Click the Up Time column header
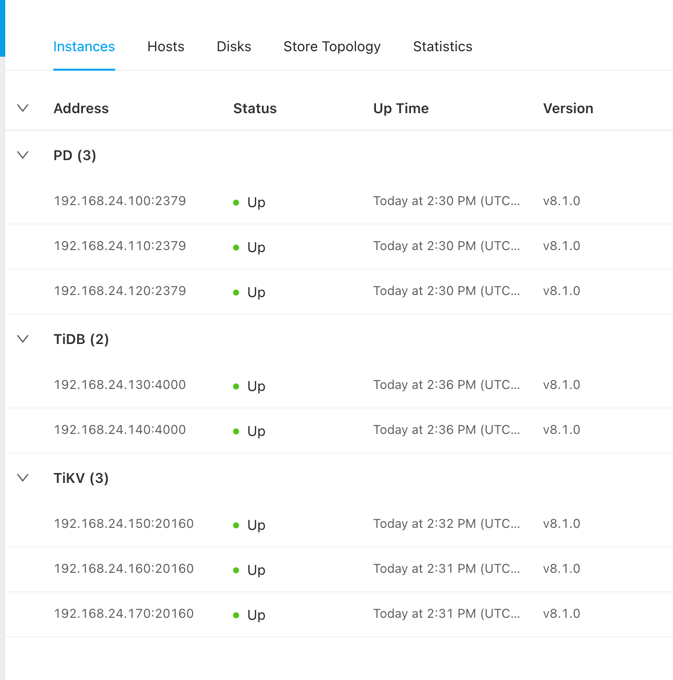 coord(401,108)
